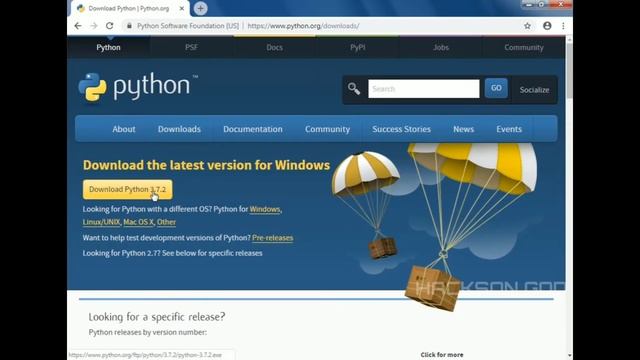The height and width of the screenshot is (360, 640).
Task: Open the Docs top navigation tab
Action: 274,47
